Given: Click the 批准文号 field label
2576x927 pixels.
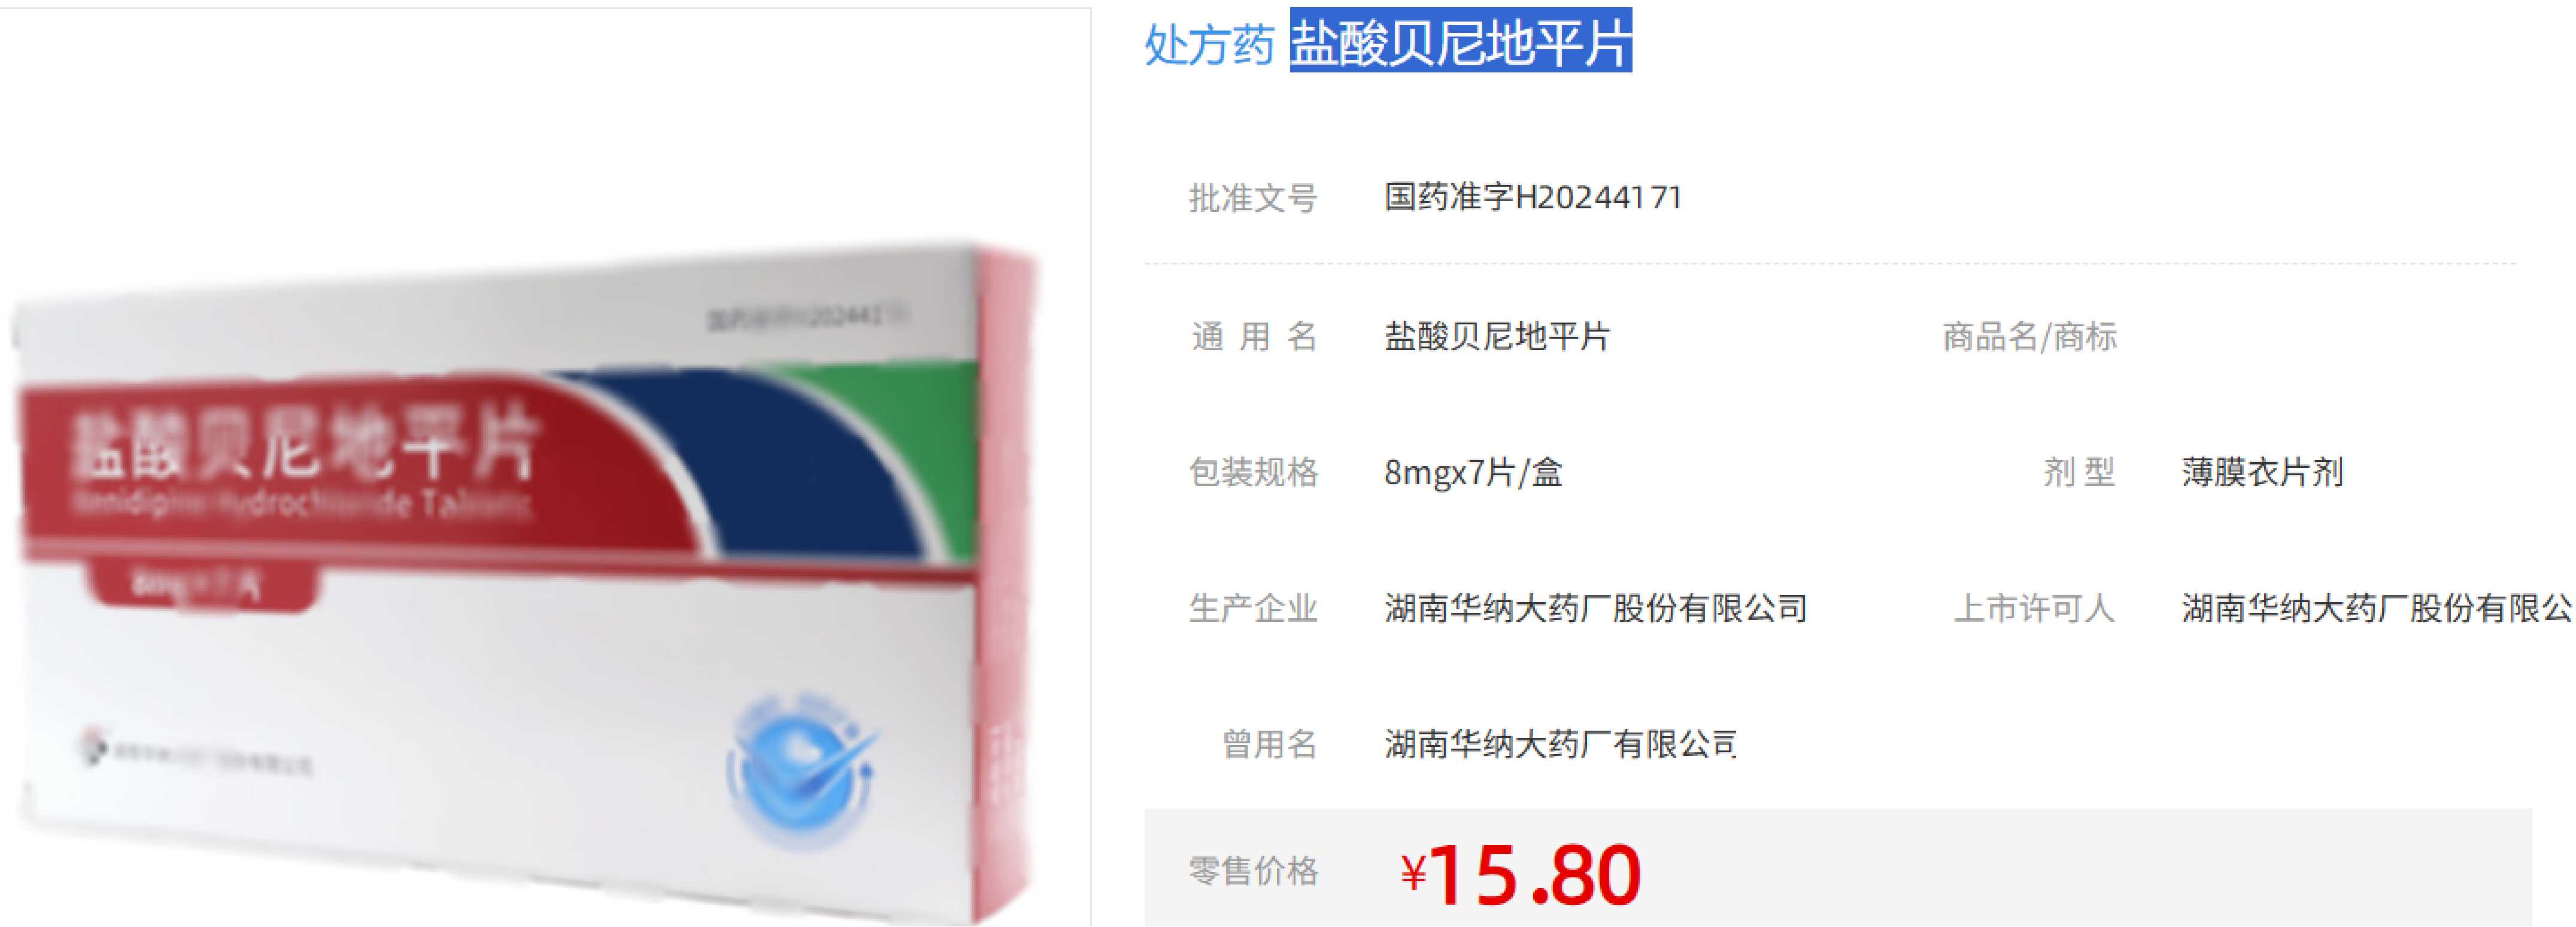Looking at the screenshot, I should pos(1253,198).
